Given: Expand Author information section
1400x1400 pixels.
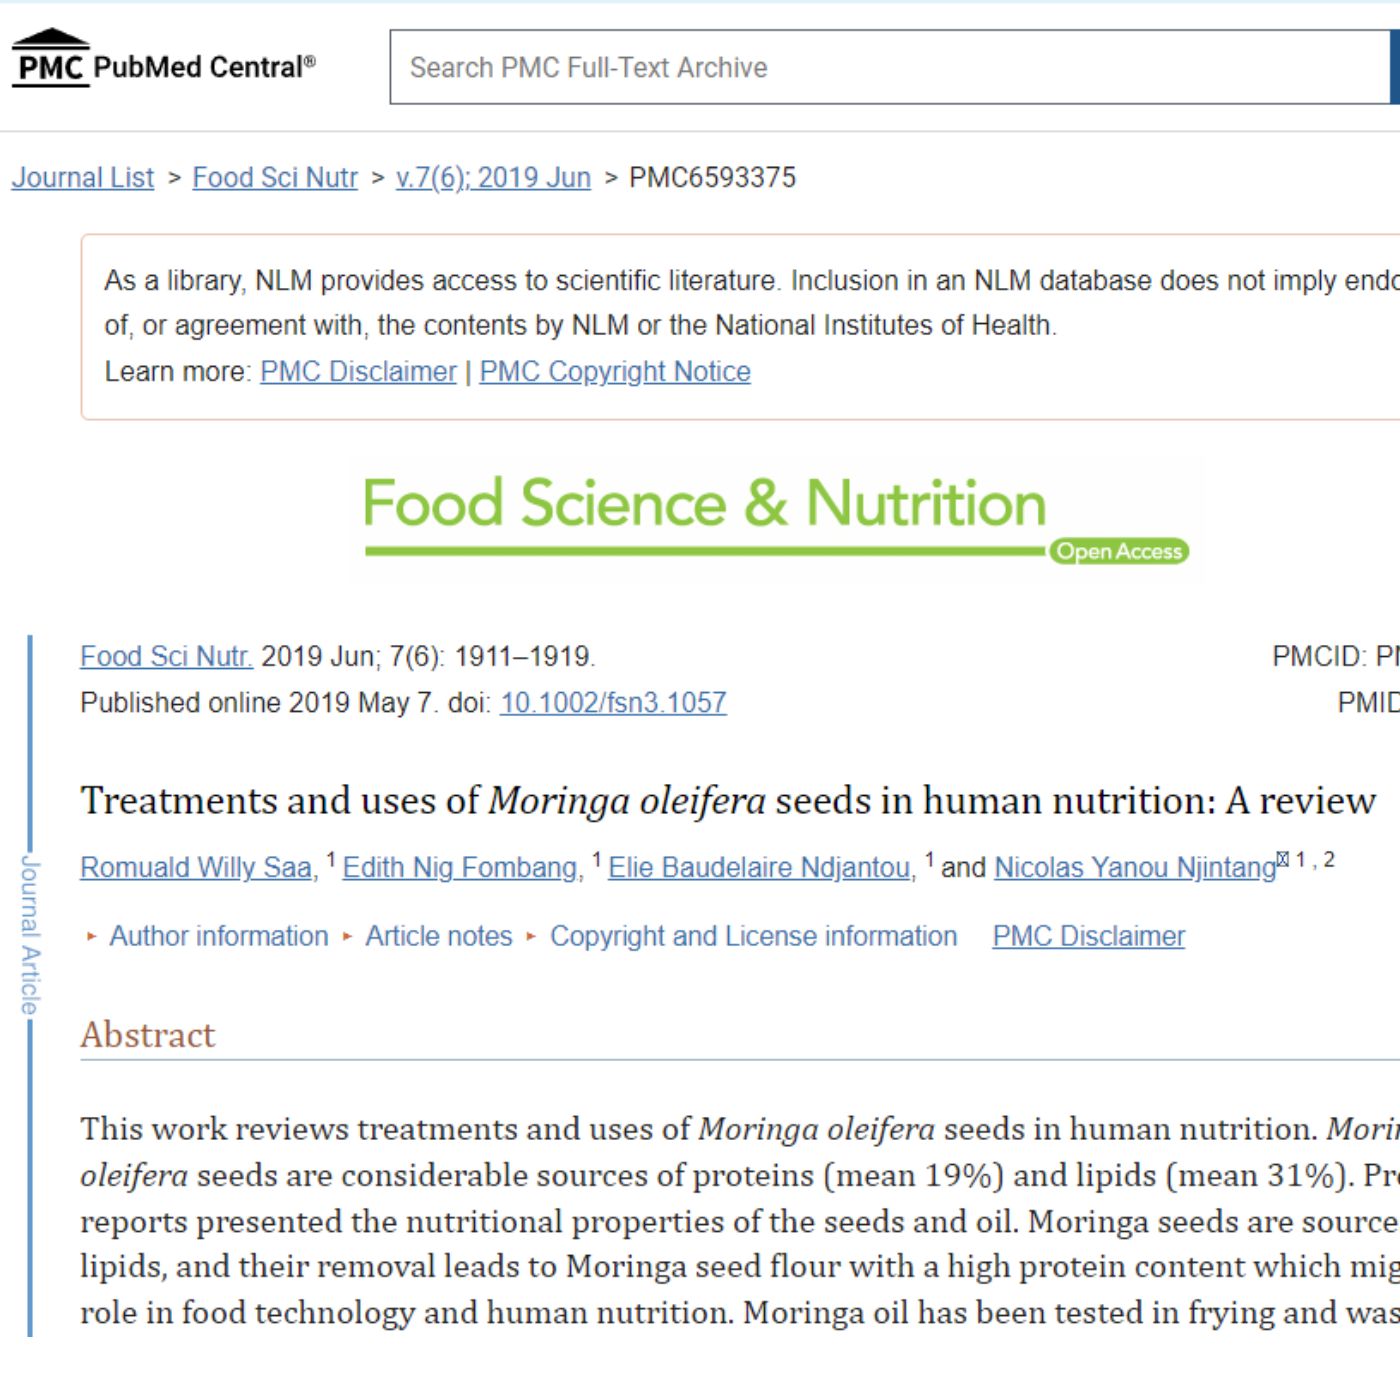Looking at the screenshot, I should pyautogui.click(x=218, y=937).
